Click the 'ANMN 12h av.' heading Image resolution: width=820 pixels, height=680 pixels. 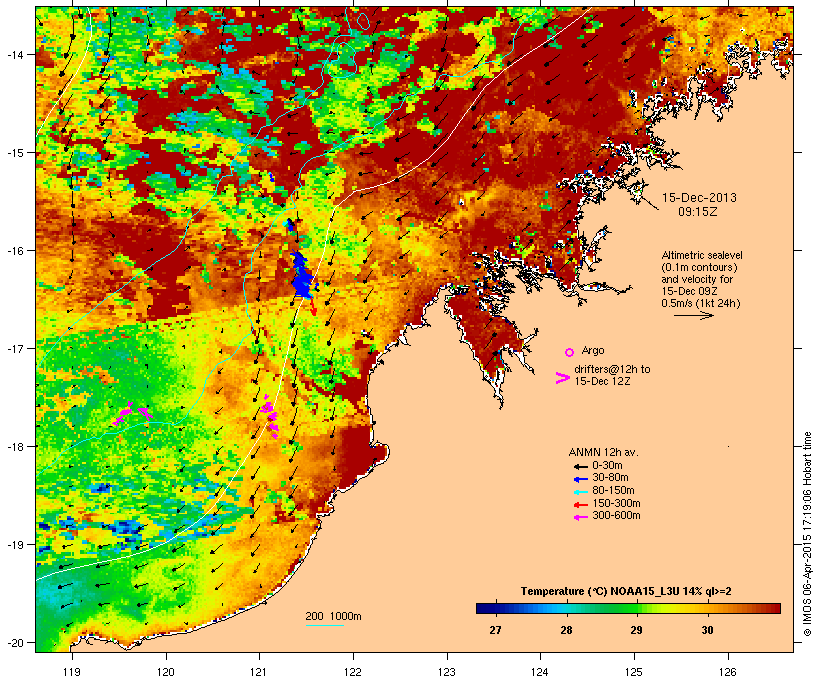point(603,452)
